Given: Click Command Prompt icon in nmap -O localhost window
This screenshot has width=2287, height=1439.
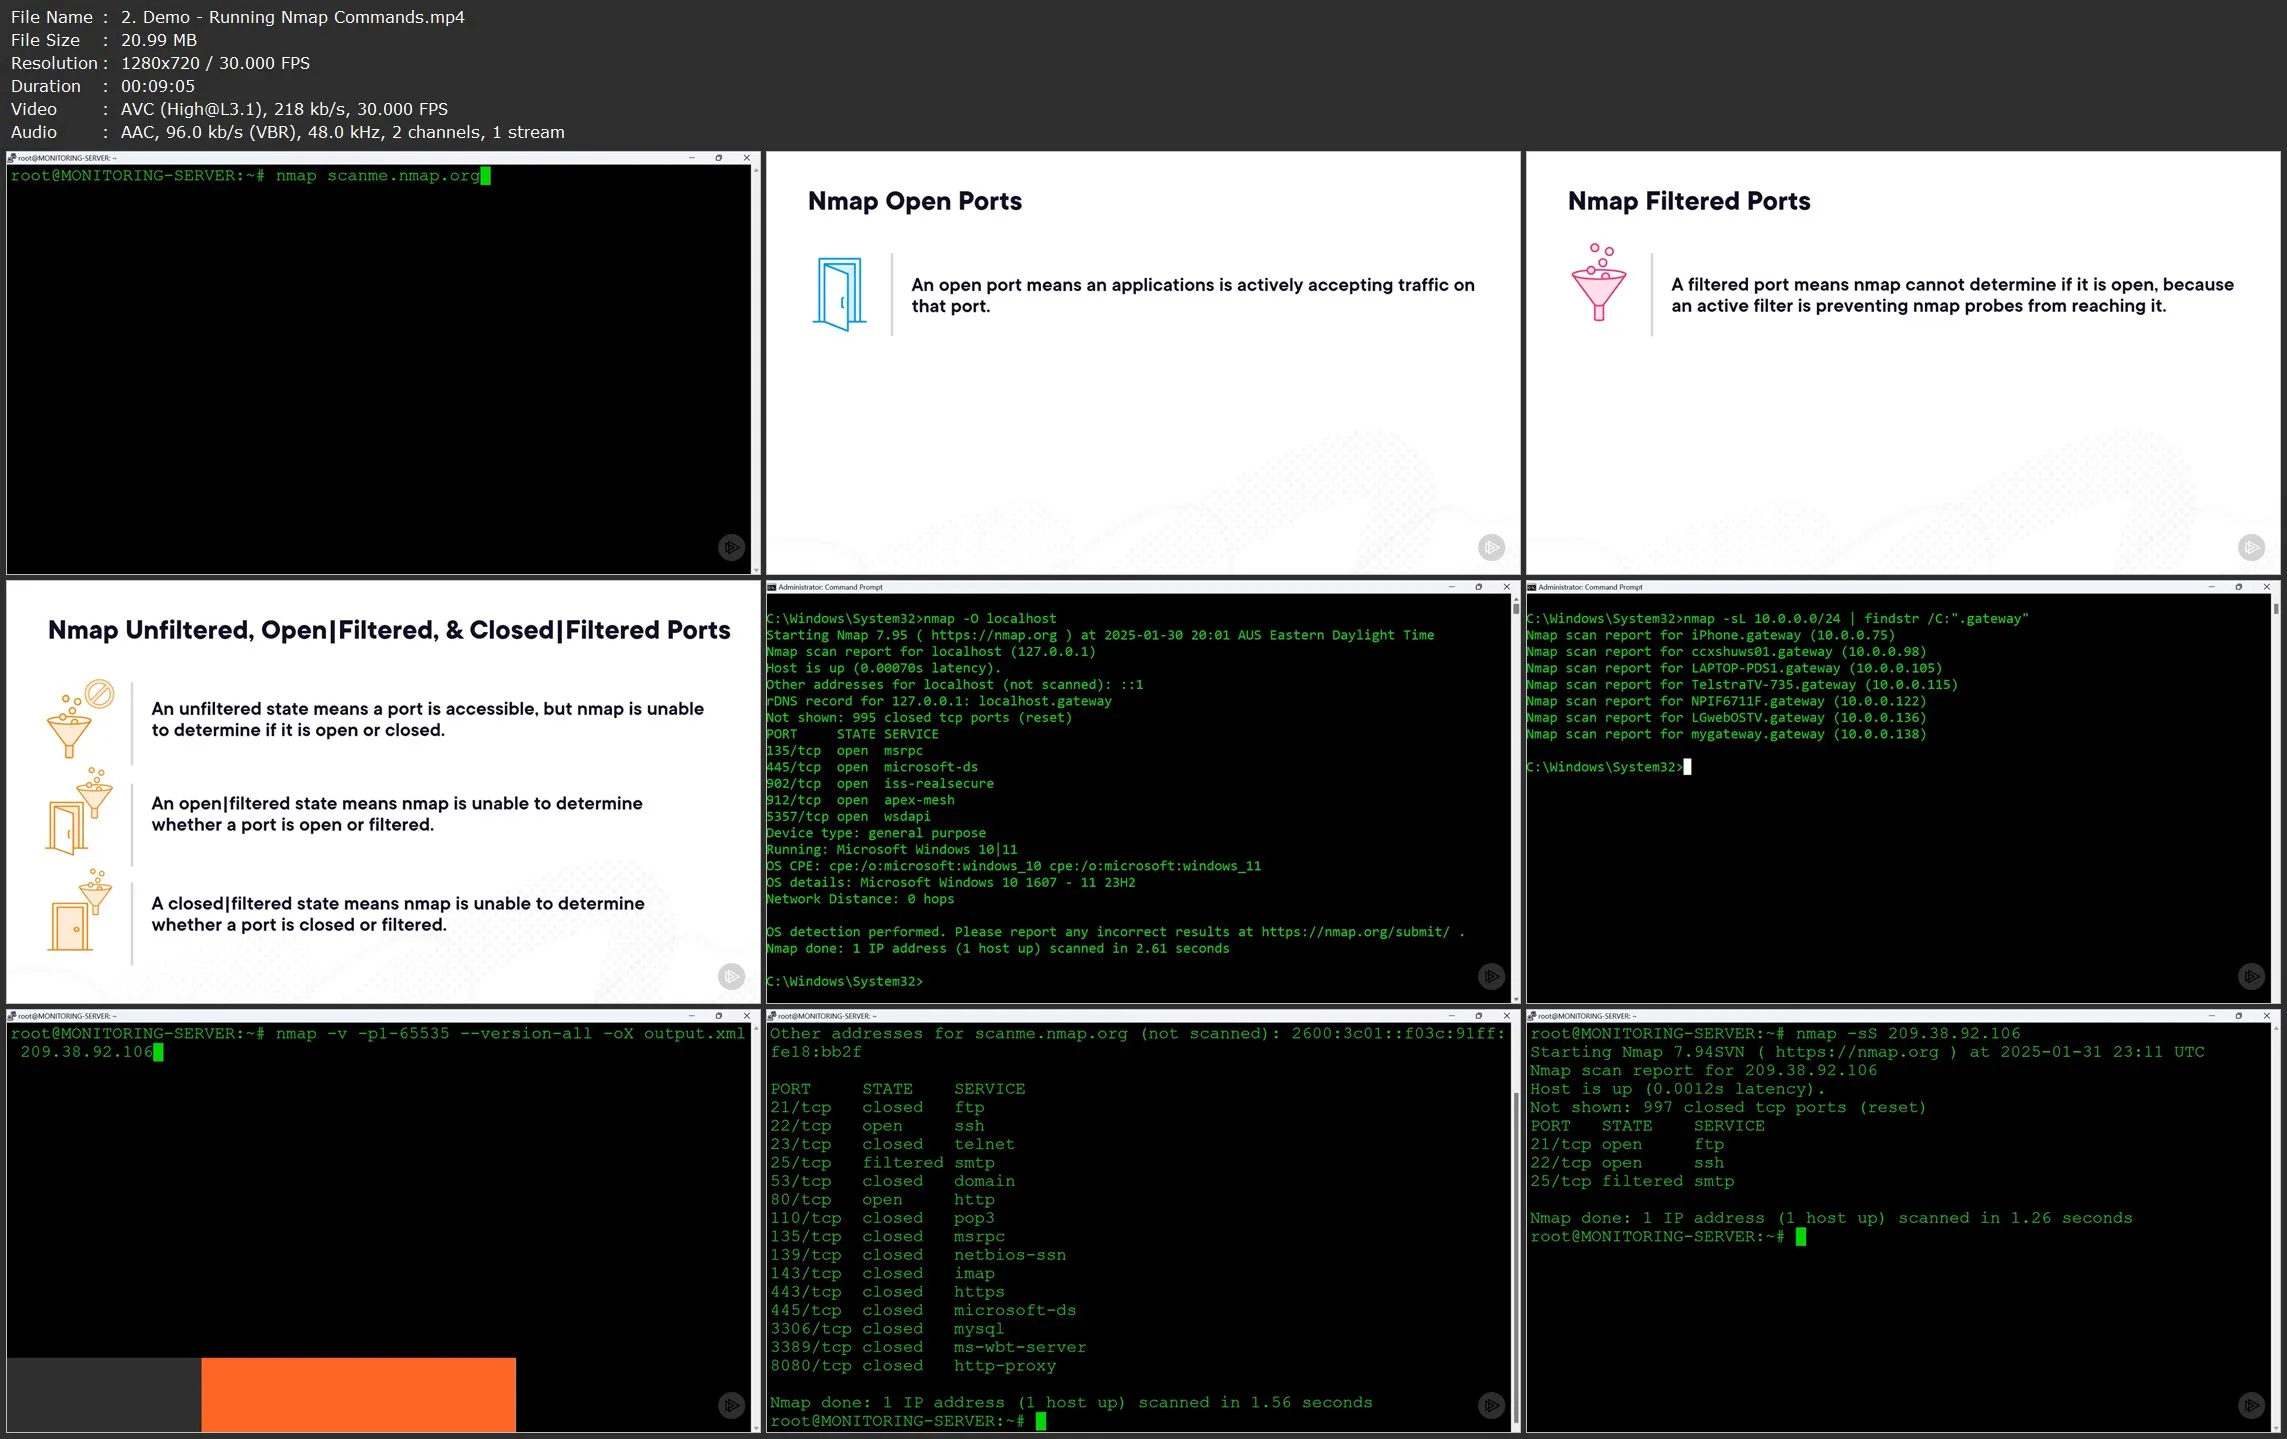Looking at the screenshot, I should click(x=772, y=587).
